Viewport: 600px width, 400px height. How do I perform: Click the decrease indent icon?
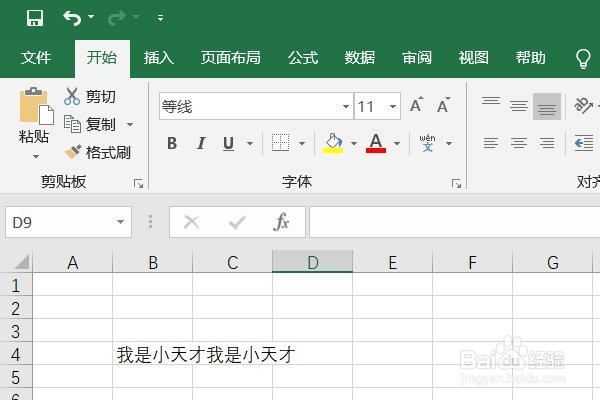(x=584, y=143)
